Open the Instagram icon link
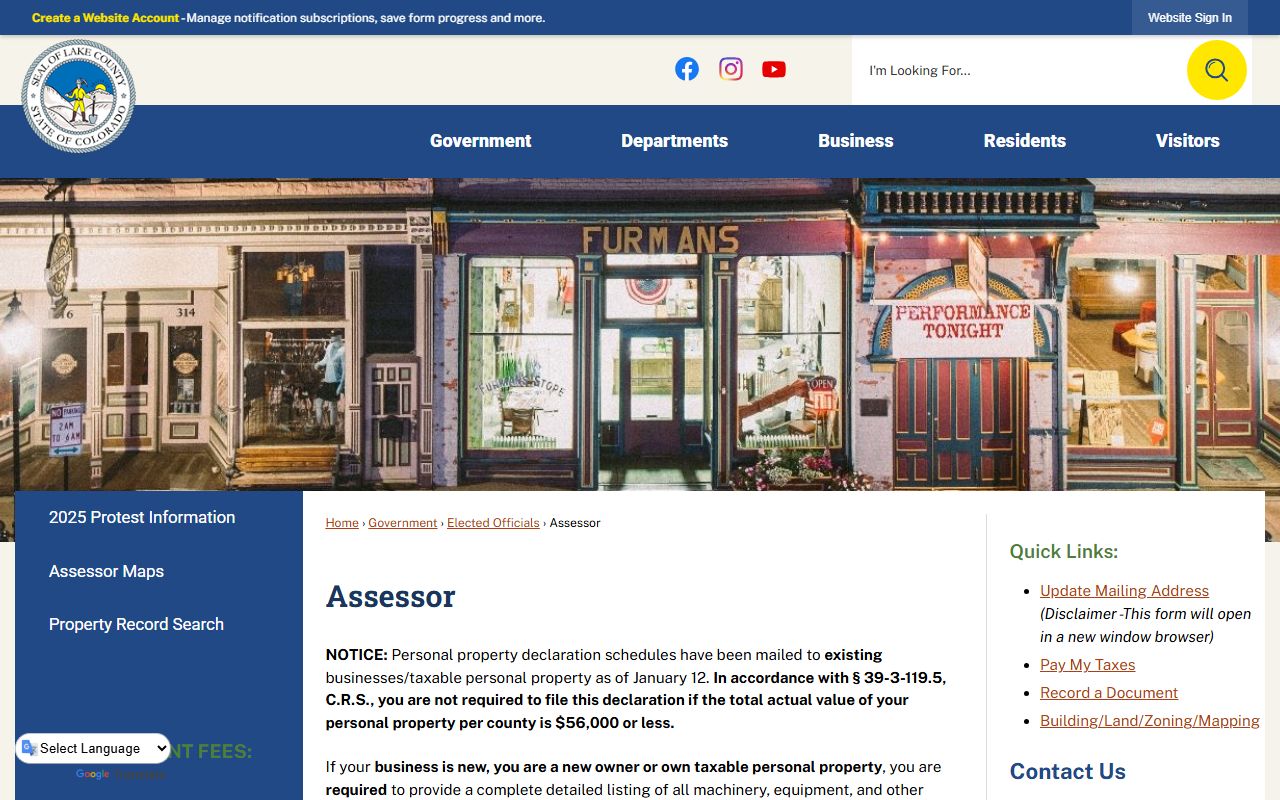This screenshot has height=800, width=1280. (x=731, y=69)
